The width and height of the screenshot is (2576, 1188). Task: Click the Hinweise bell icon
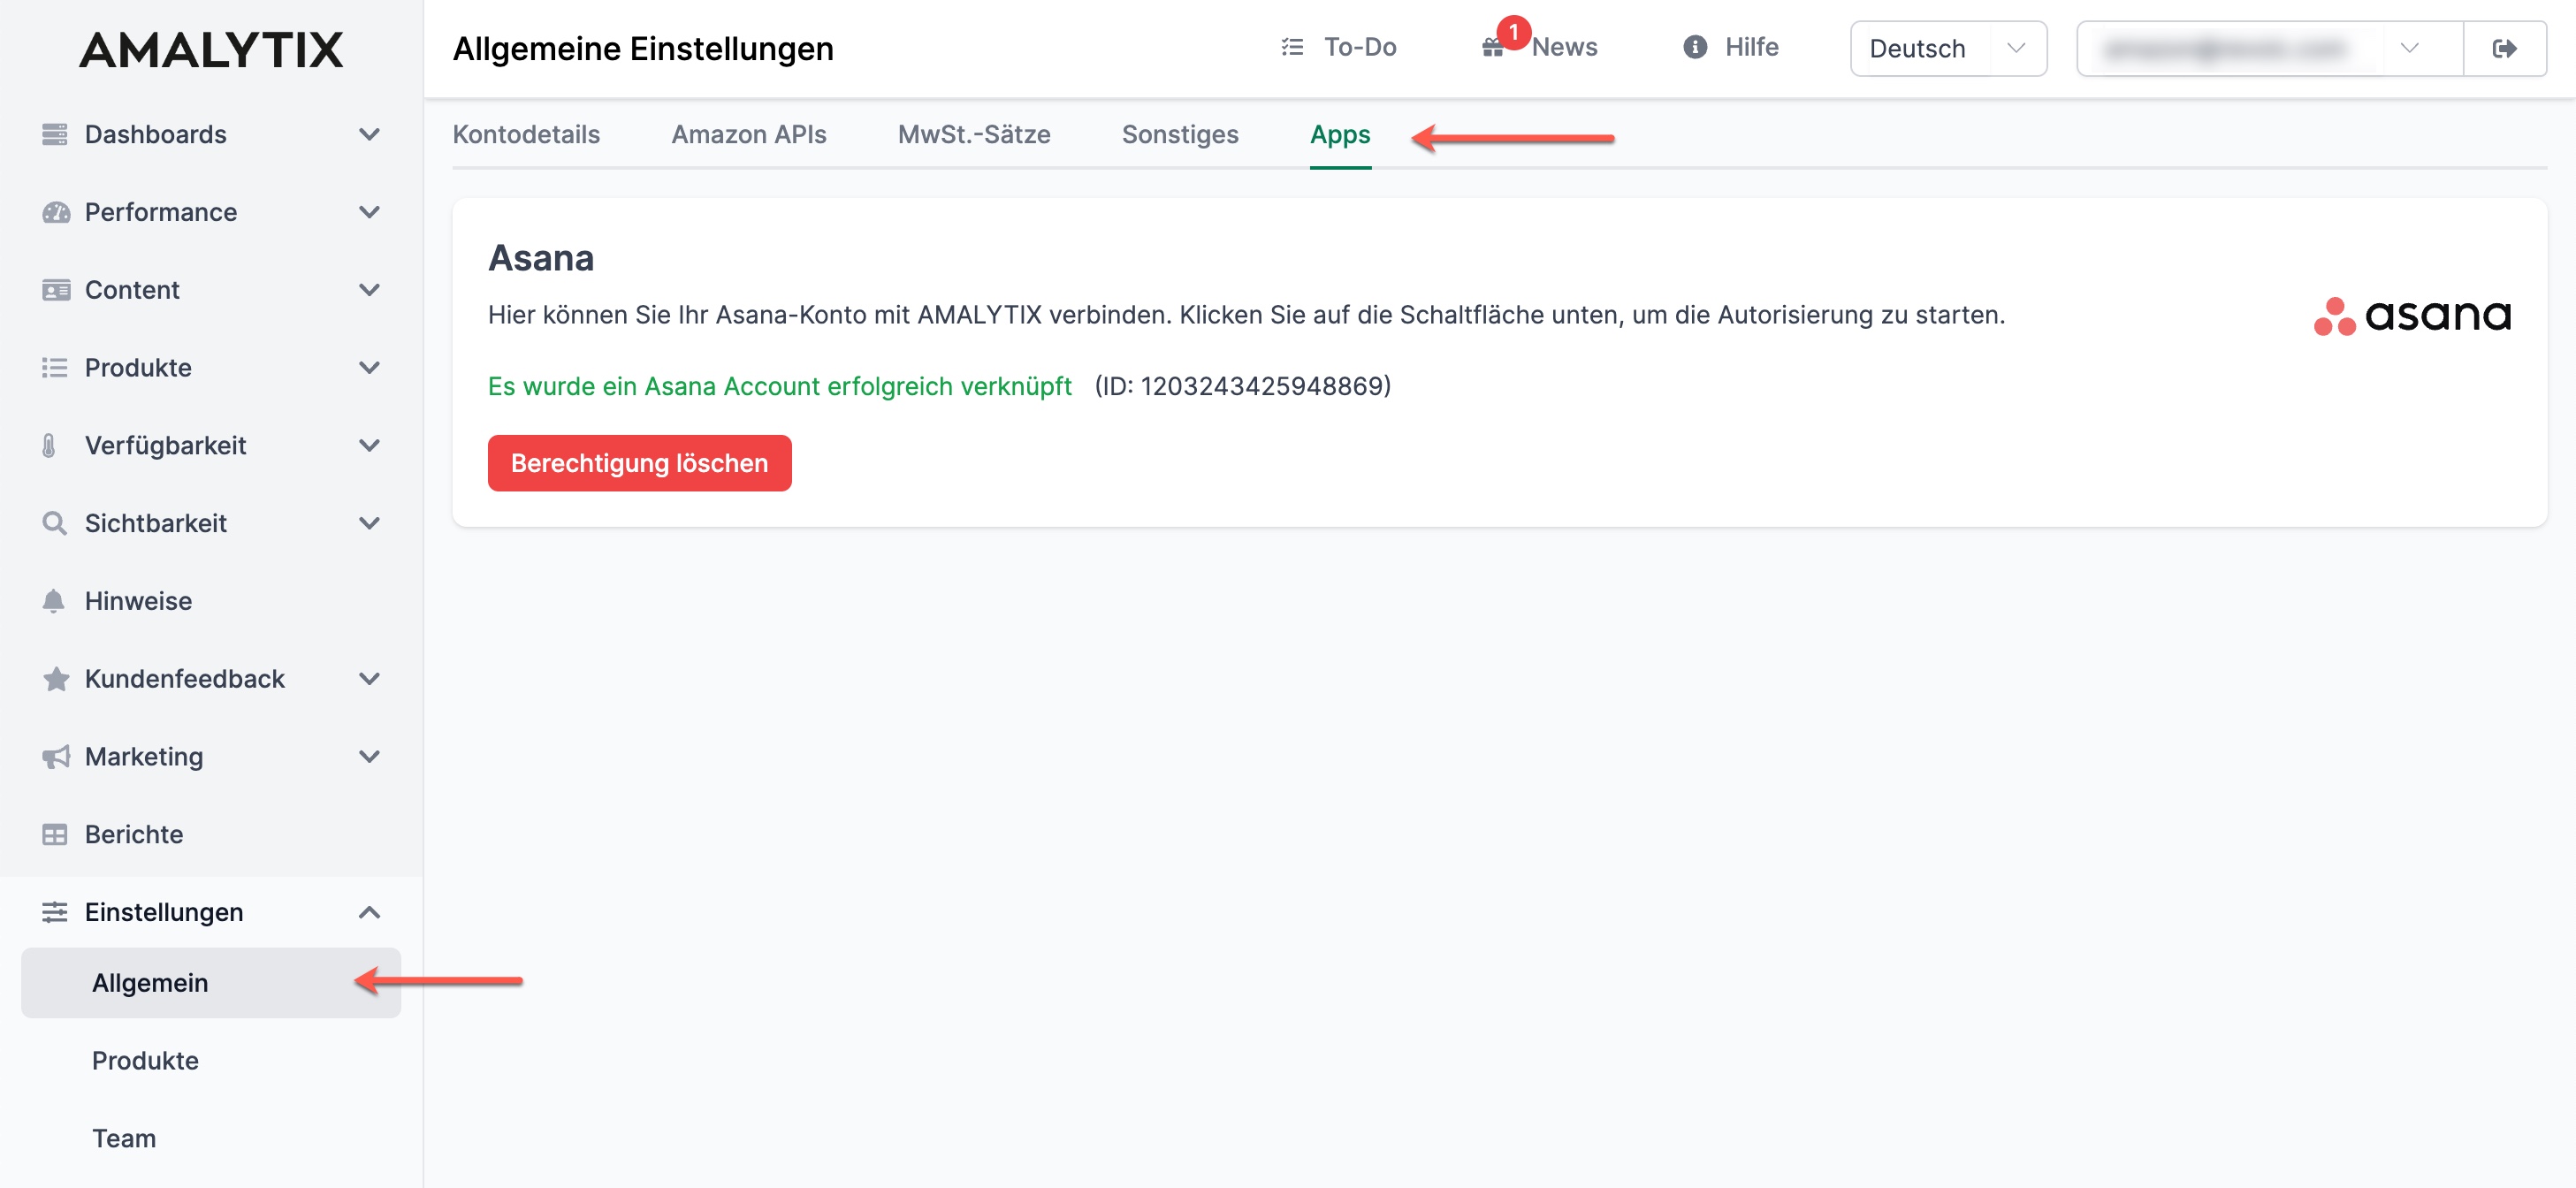(54, 601)
